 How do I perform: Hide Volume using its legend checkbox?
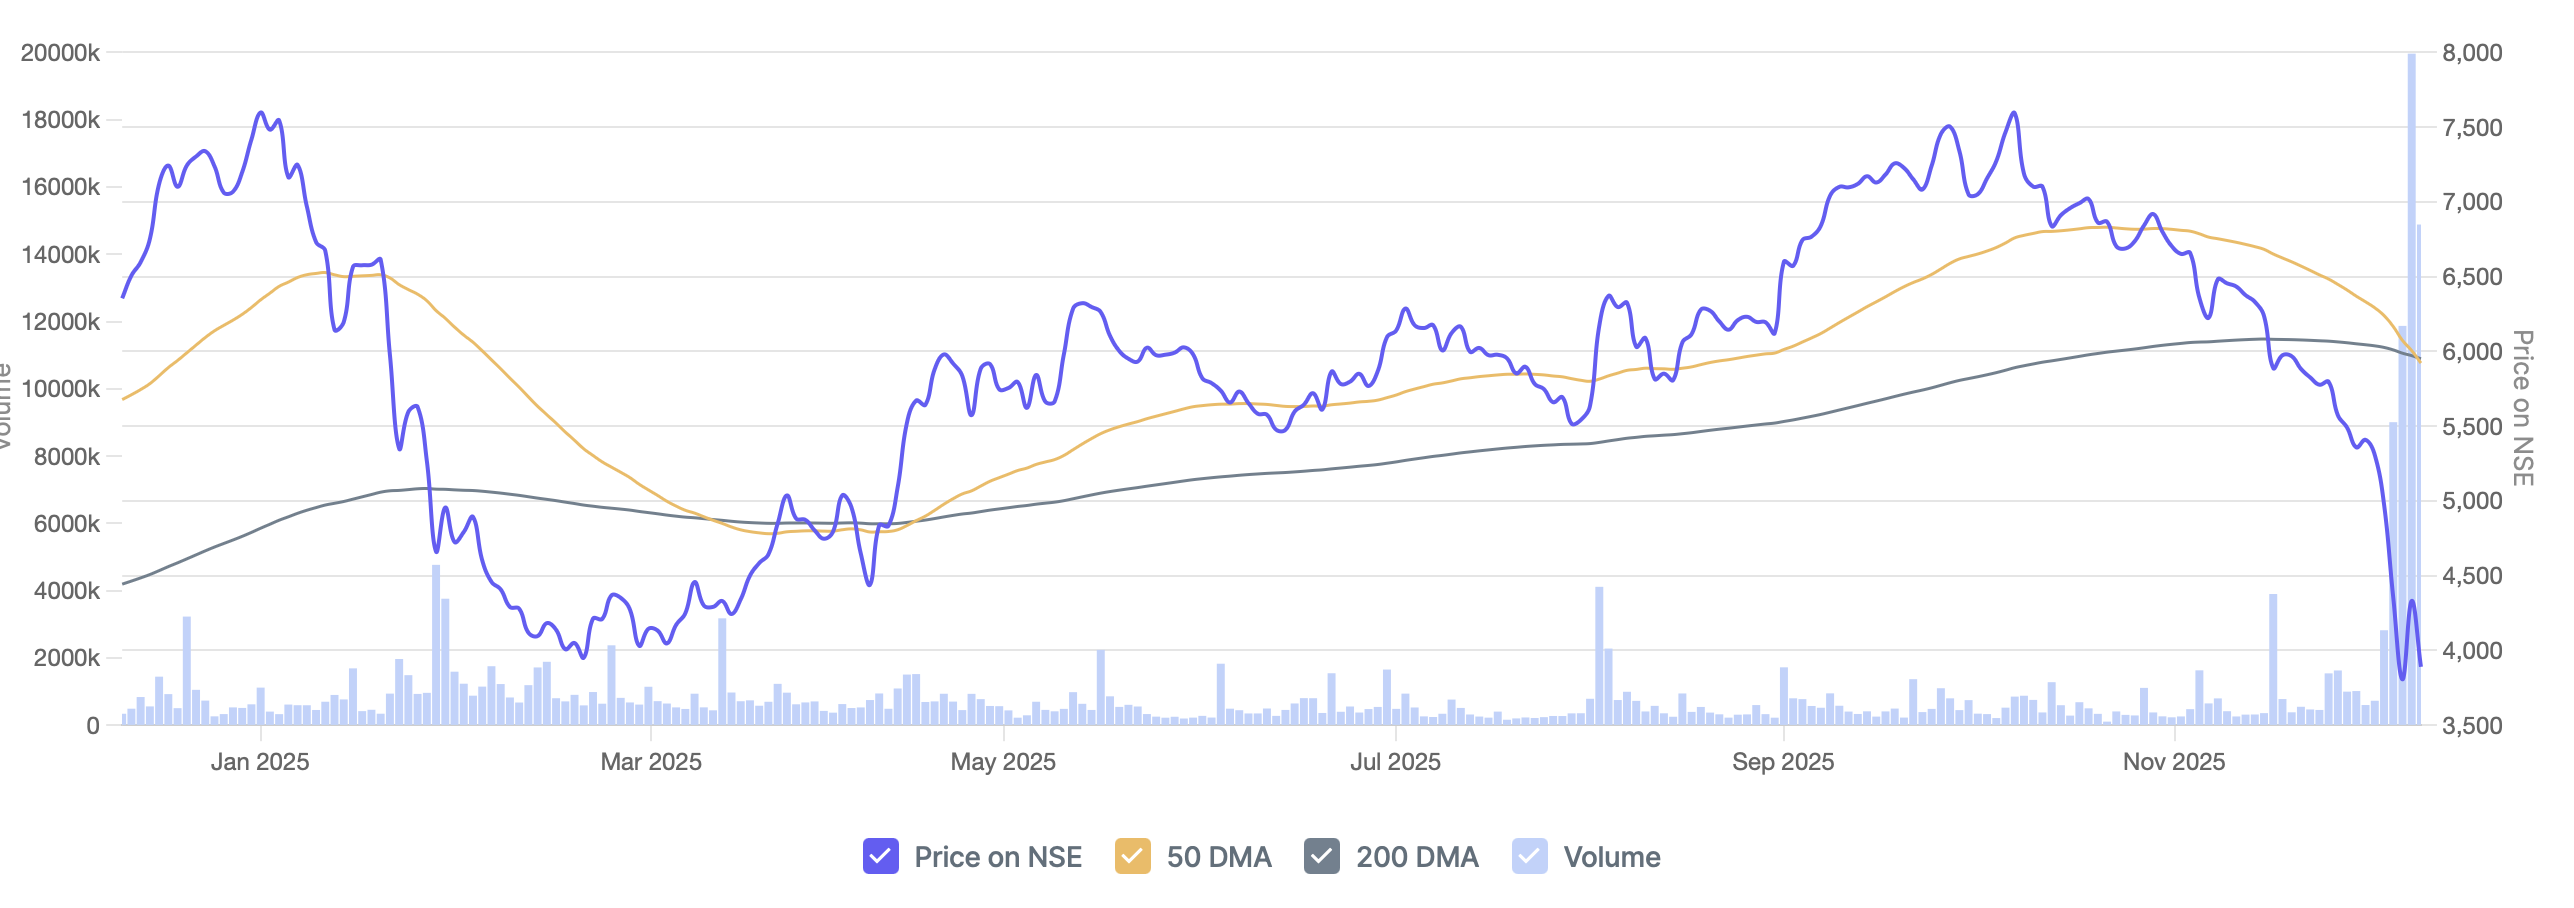1529,856
